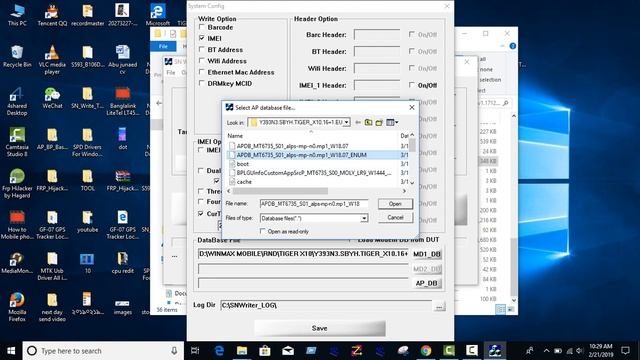The height and width of the screenshot is (360, 640).
Task: Open Task View on taskbar
Action: (x=195, y=351)
